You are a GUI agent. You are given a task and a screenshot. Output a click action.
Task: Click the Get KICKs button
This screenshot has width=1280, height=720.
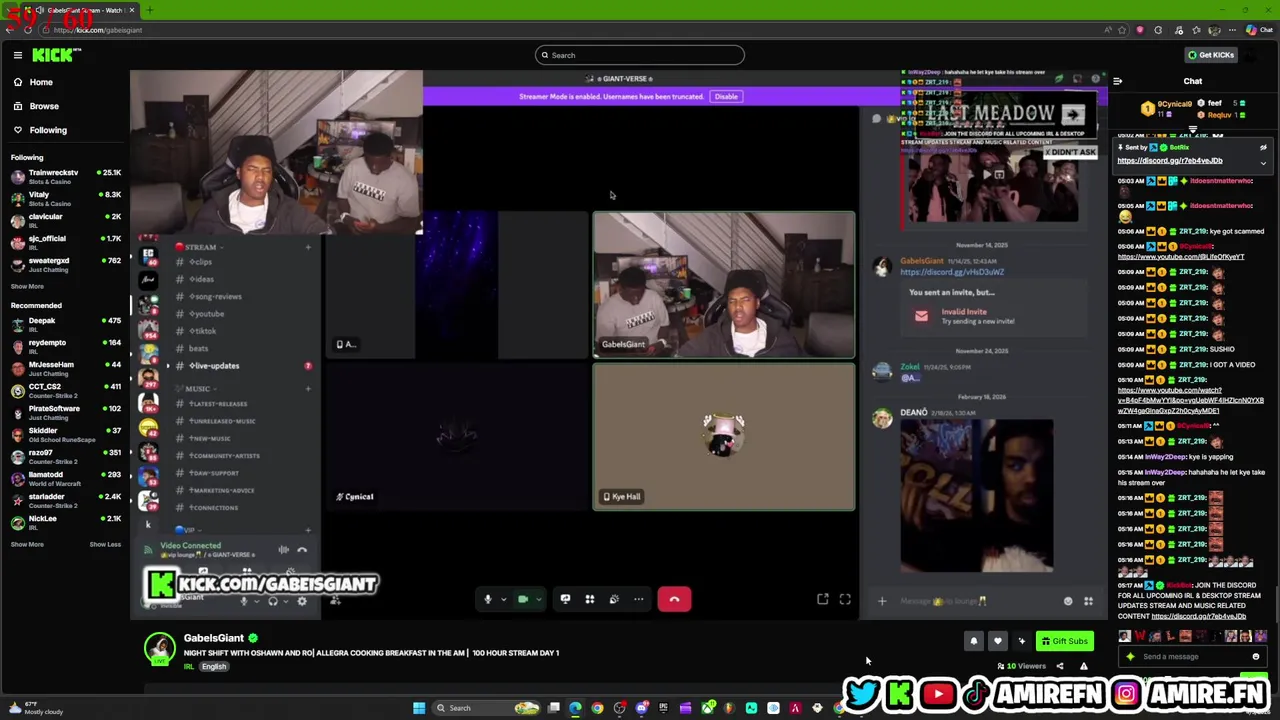(x=1210, y=55)
